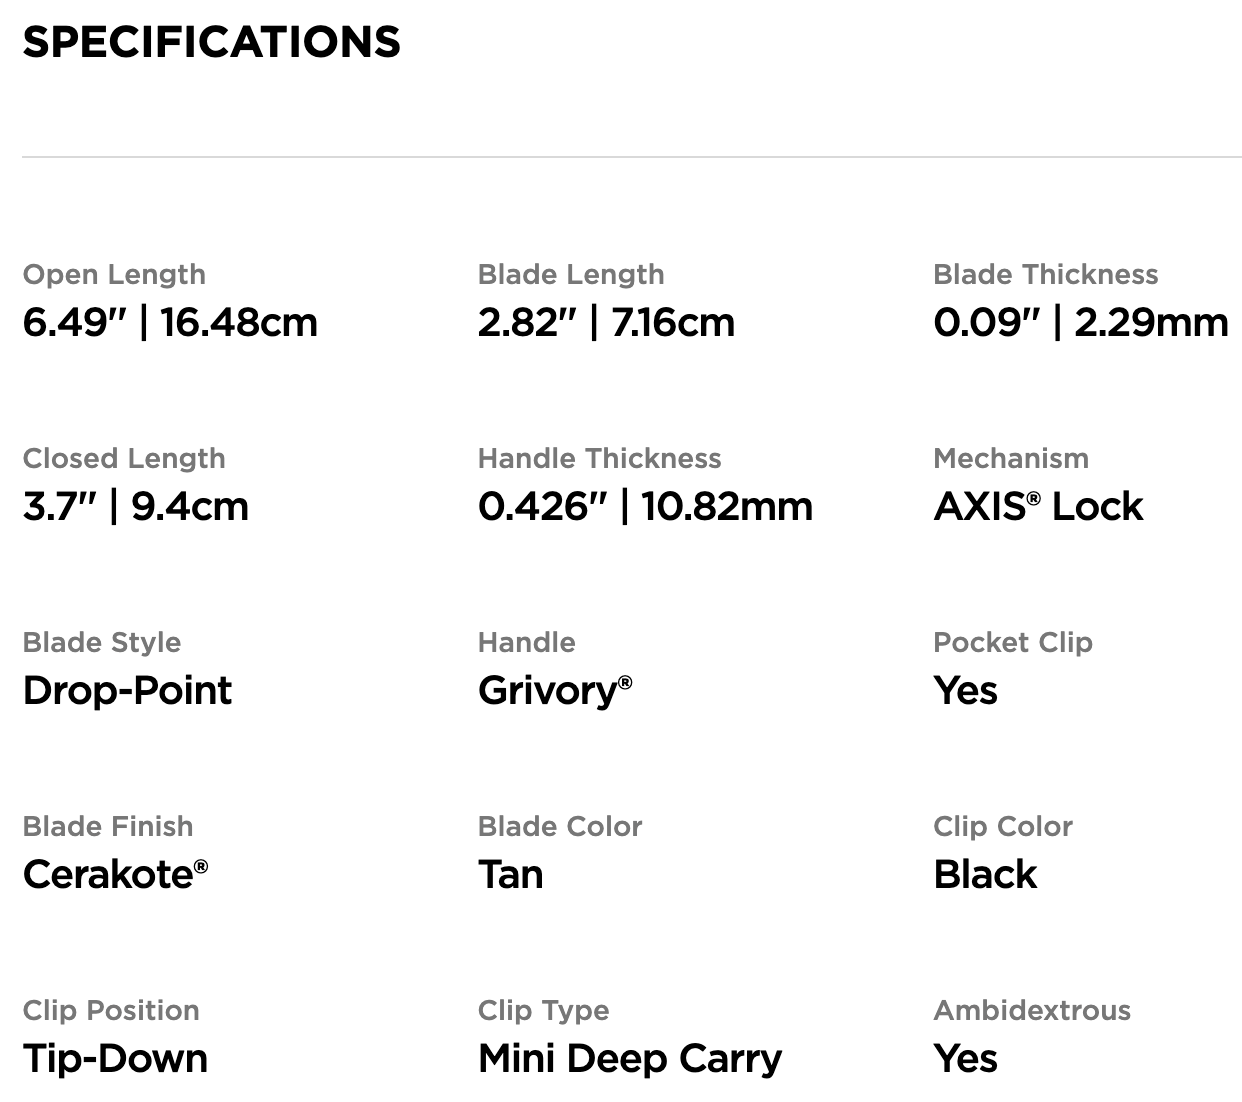The width and height of the screenshot is (1242, 1102).
Task: Select the Clip Type label
Action: [x=543, y=1010]
